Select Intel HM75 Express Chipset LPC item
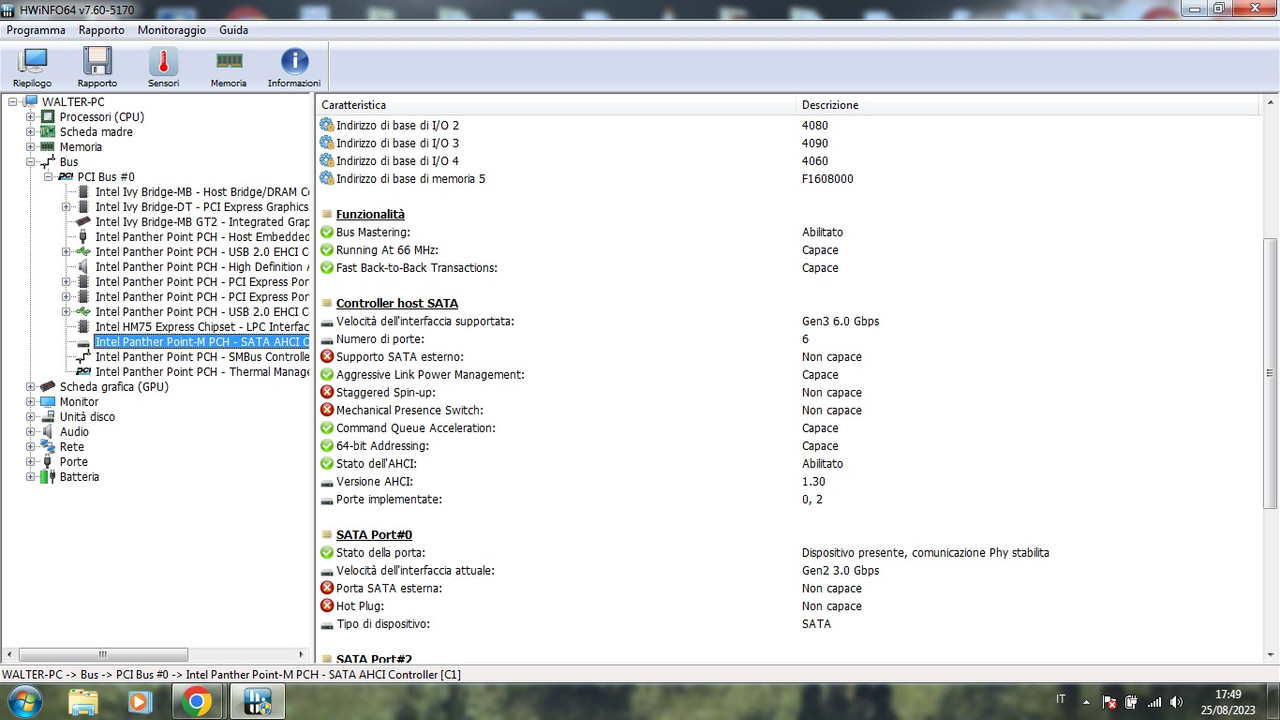Screen dimensions: 1280x720 [x=202, y=327]
